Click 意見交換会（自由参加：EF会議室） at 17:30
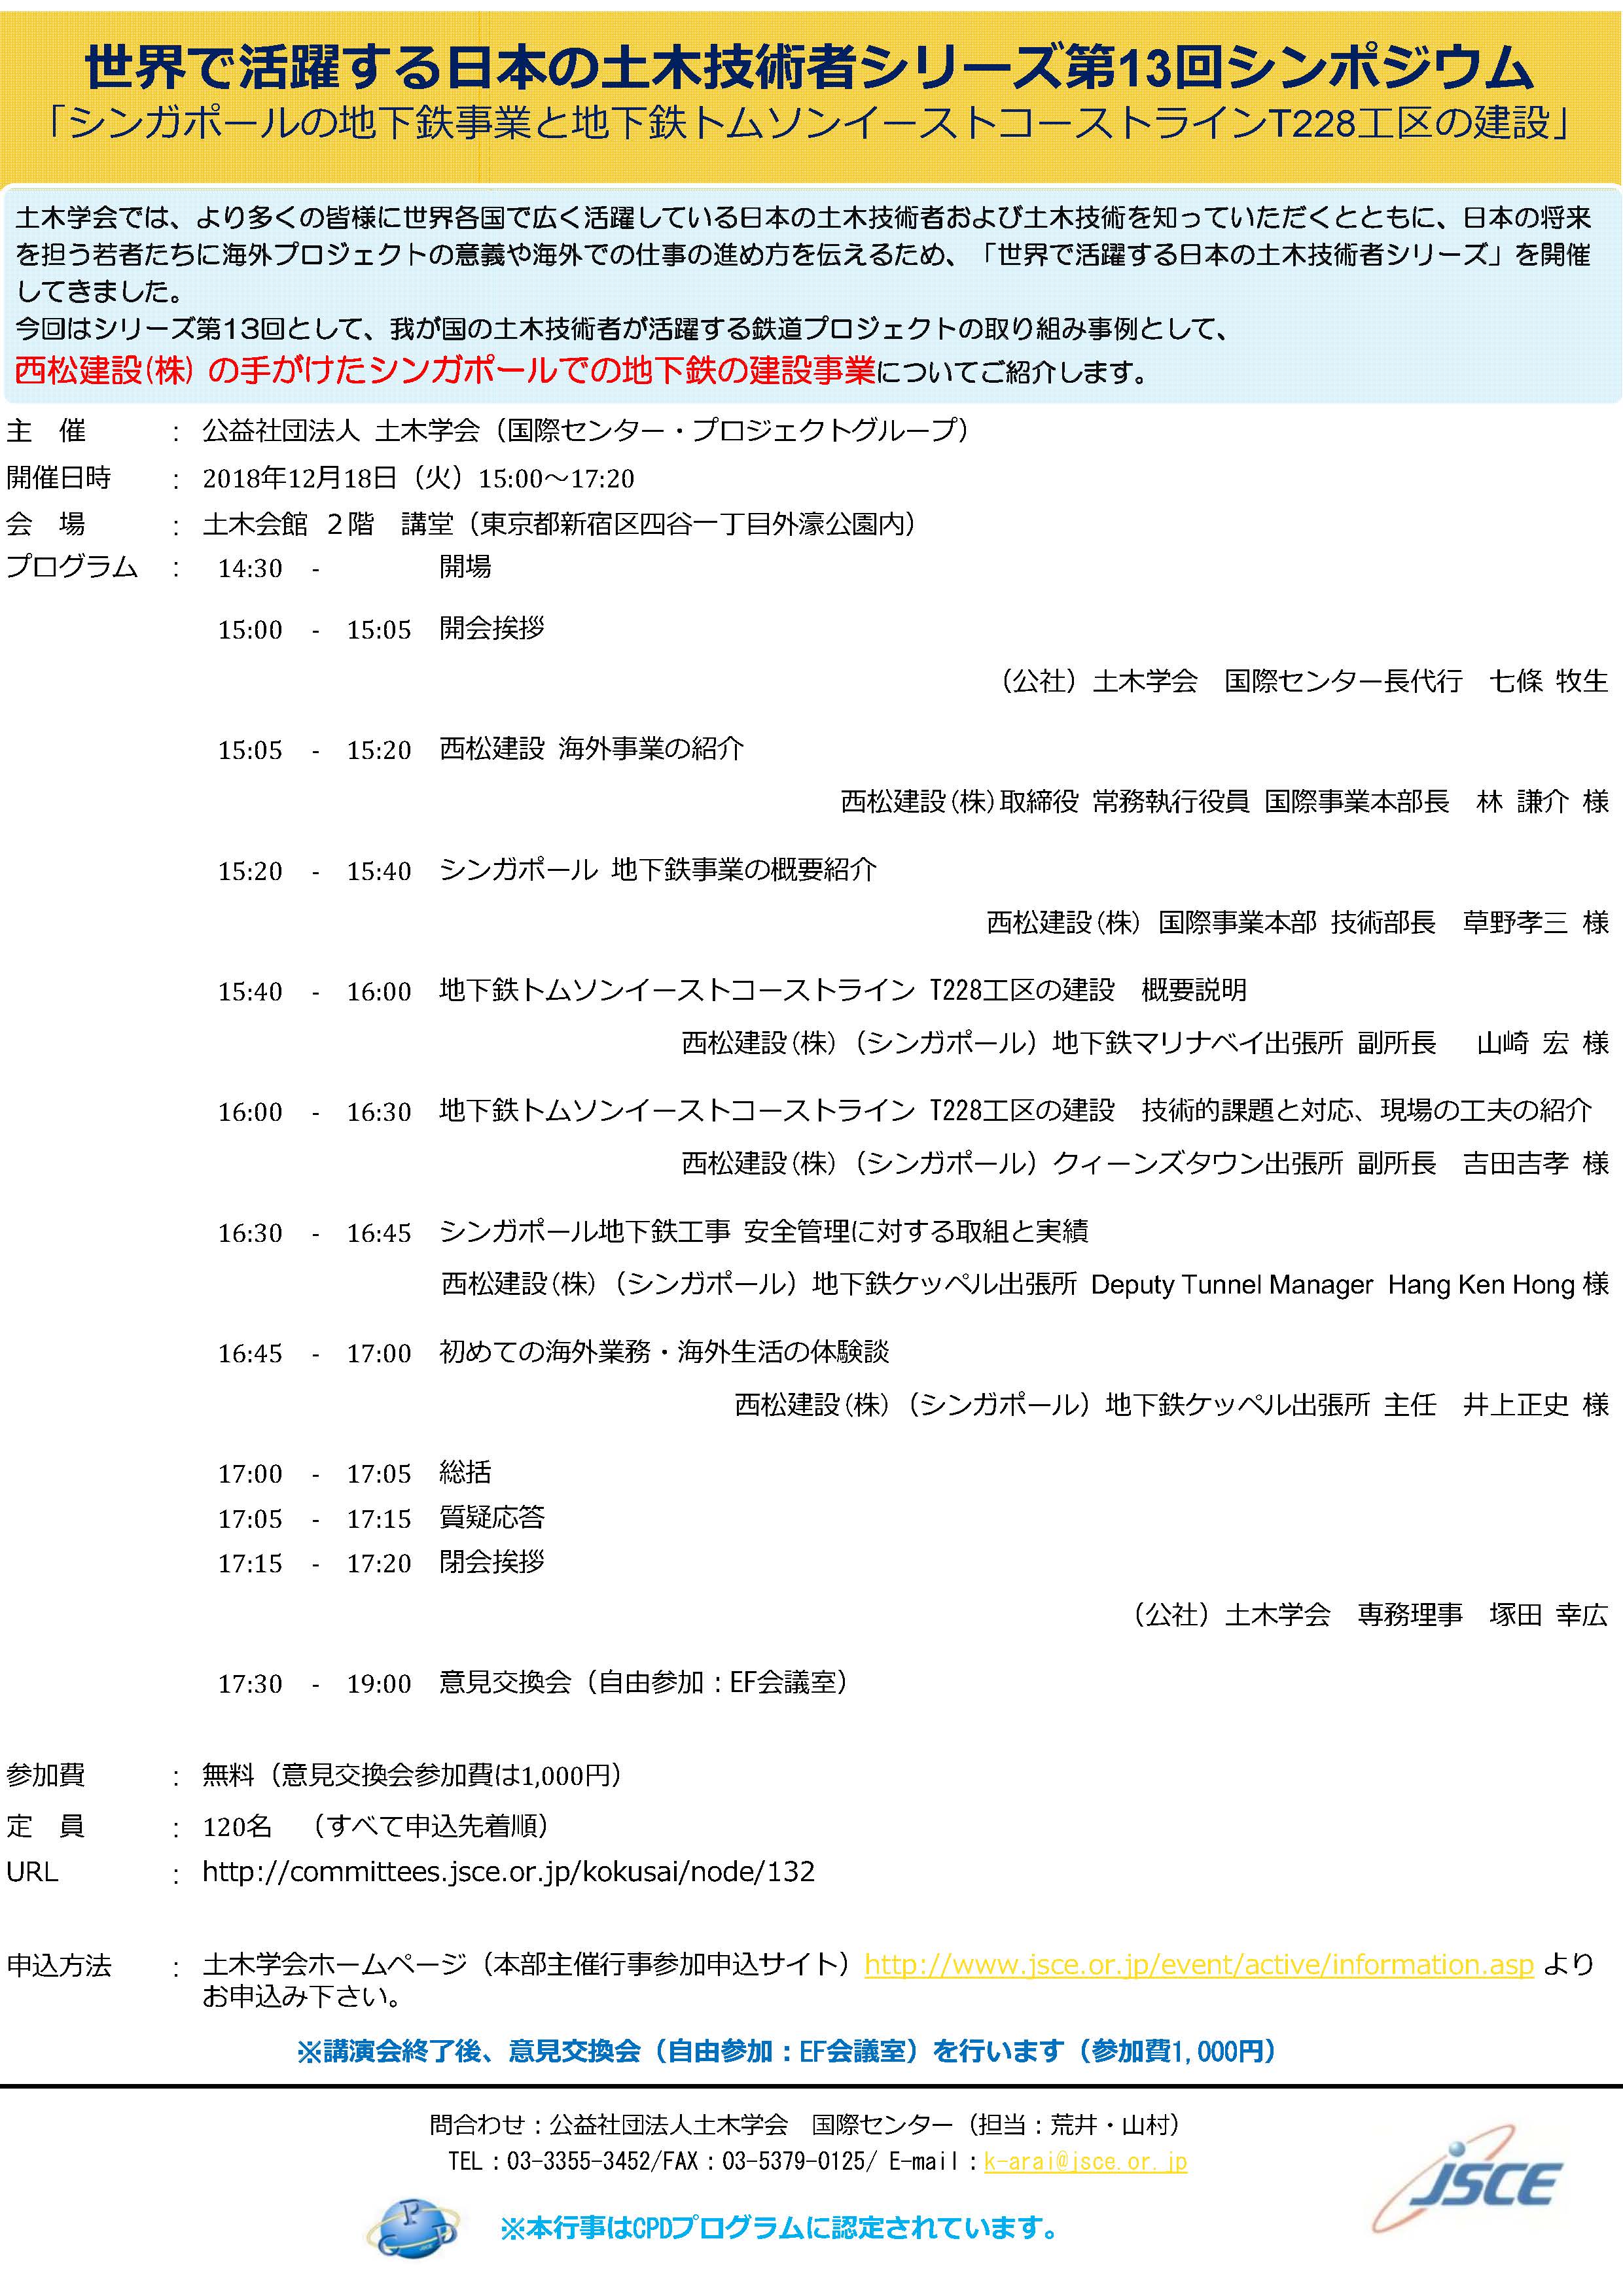The width and height of the screenshot is (1623, 2296). tap(644, 1682)
